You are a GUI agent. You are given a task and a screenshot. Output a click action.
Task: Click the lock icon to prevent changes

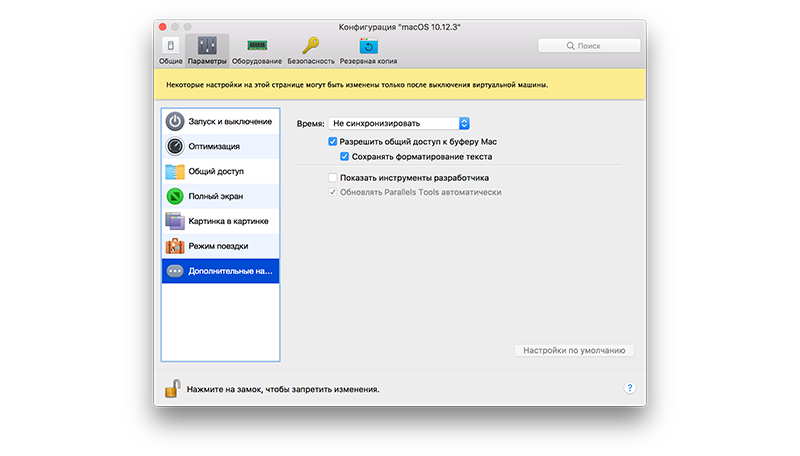click(172, 387)
